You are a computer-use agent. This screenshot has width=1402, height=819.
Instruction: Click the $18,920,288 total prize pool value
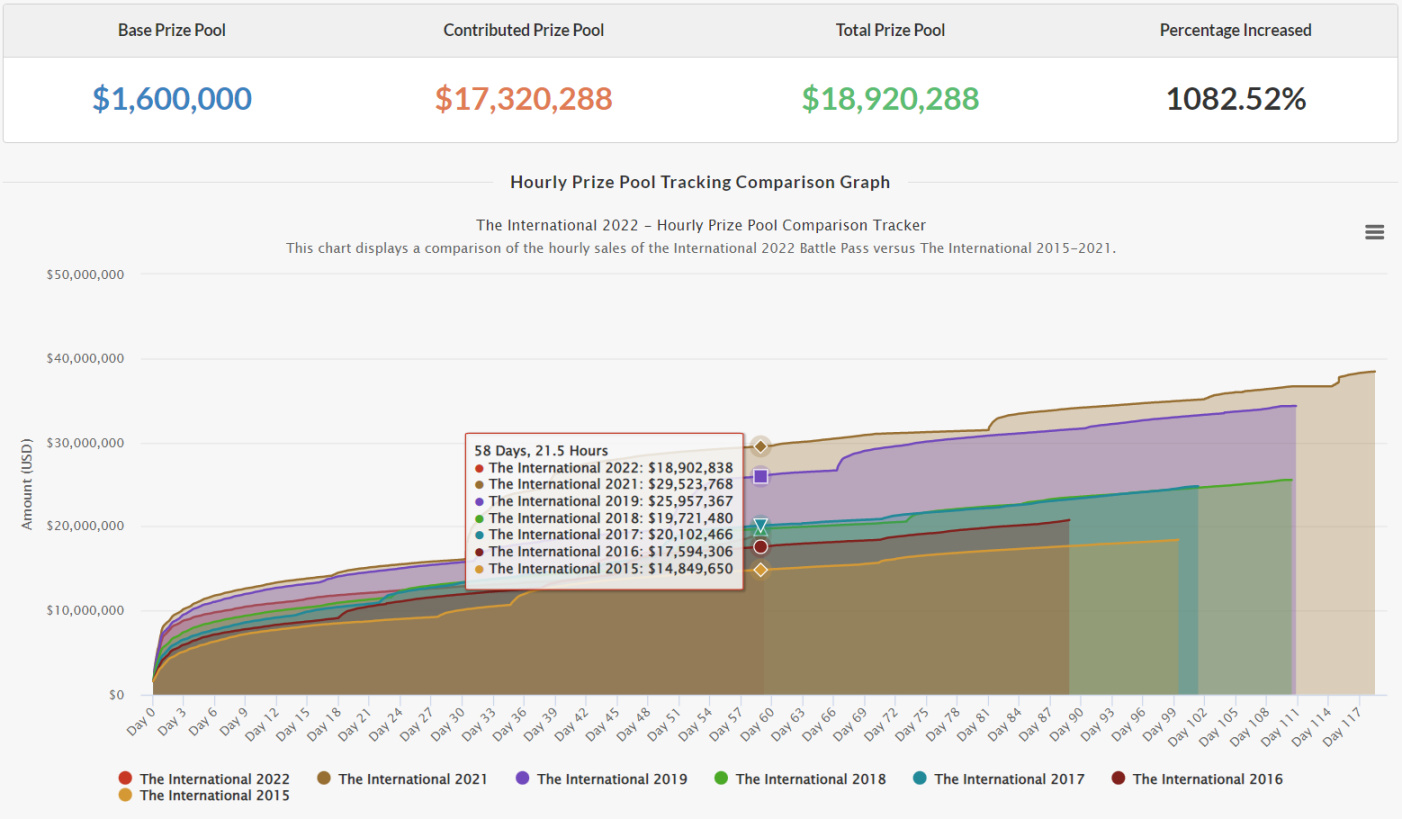890,99
